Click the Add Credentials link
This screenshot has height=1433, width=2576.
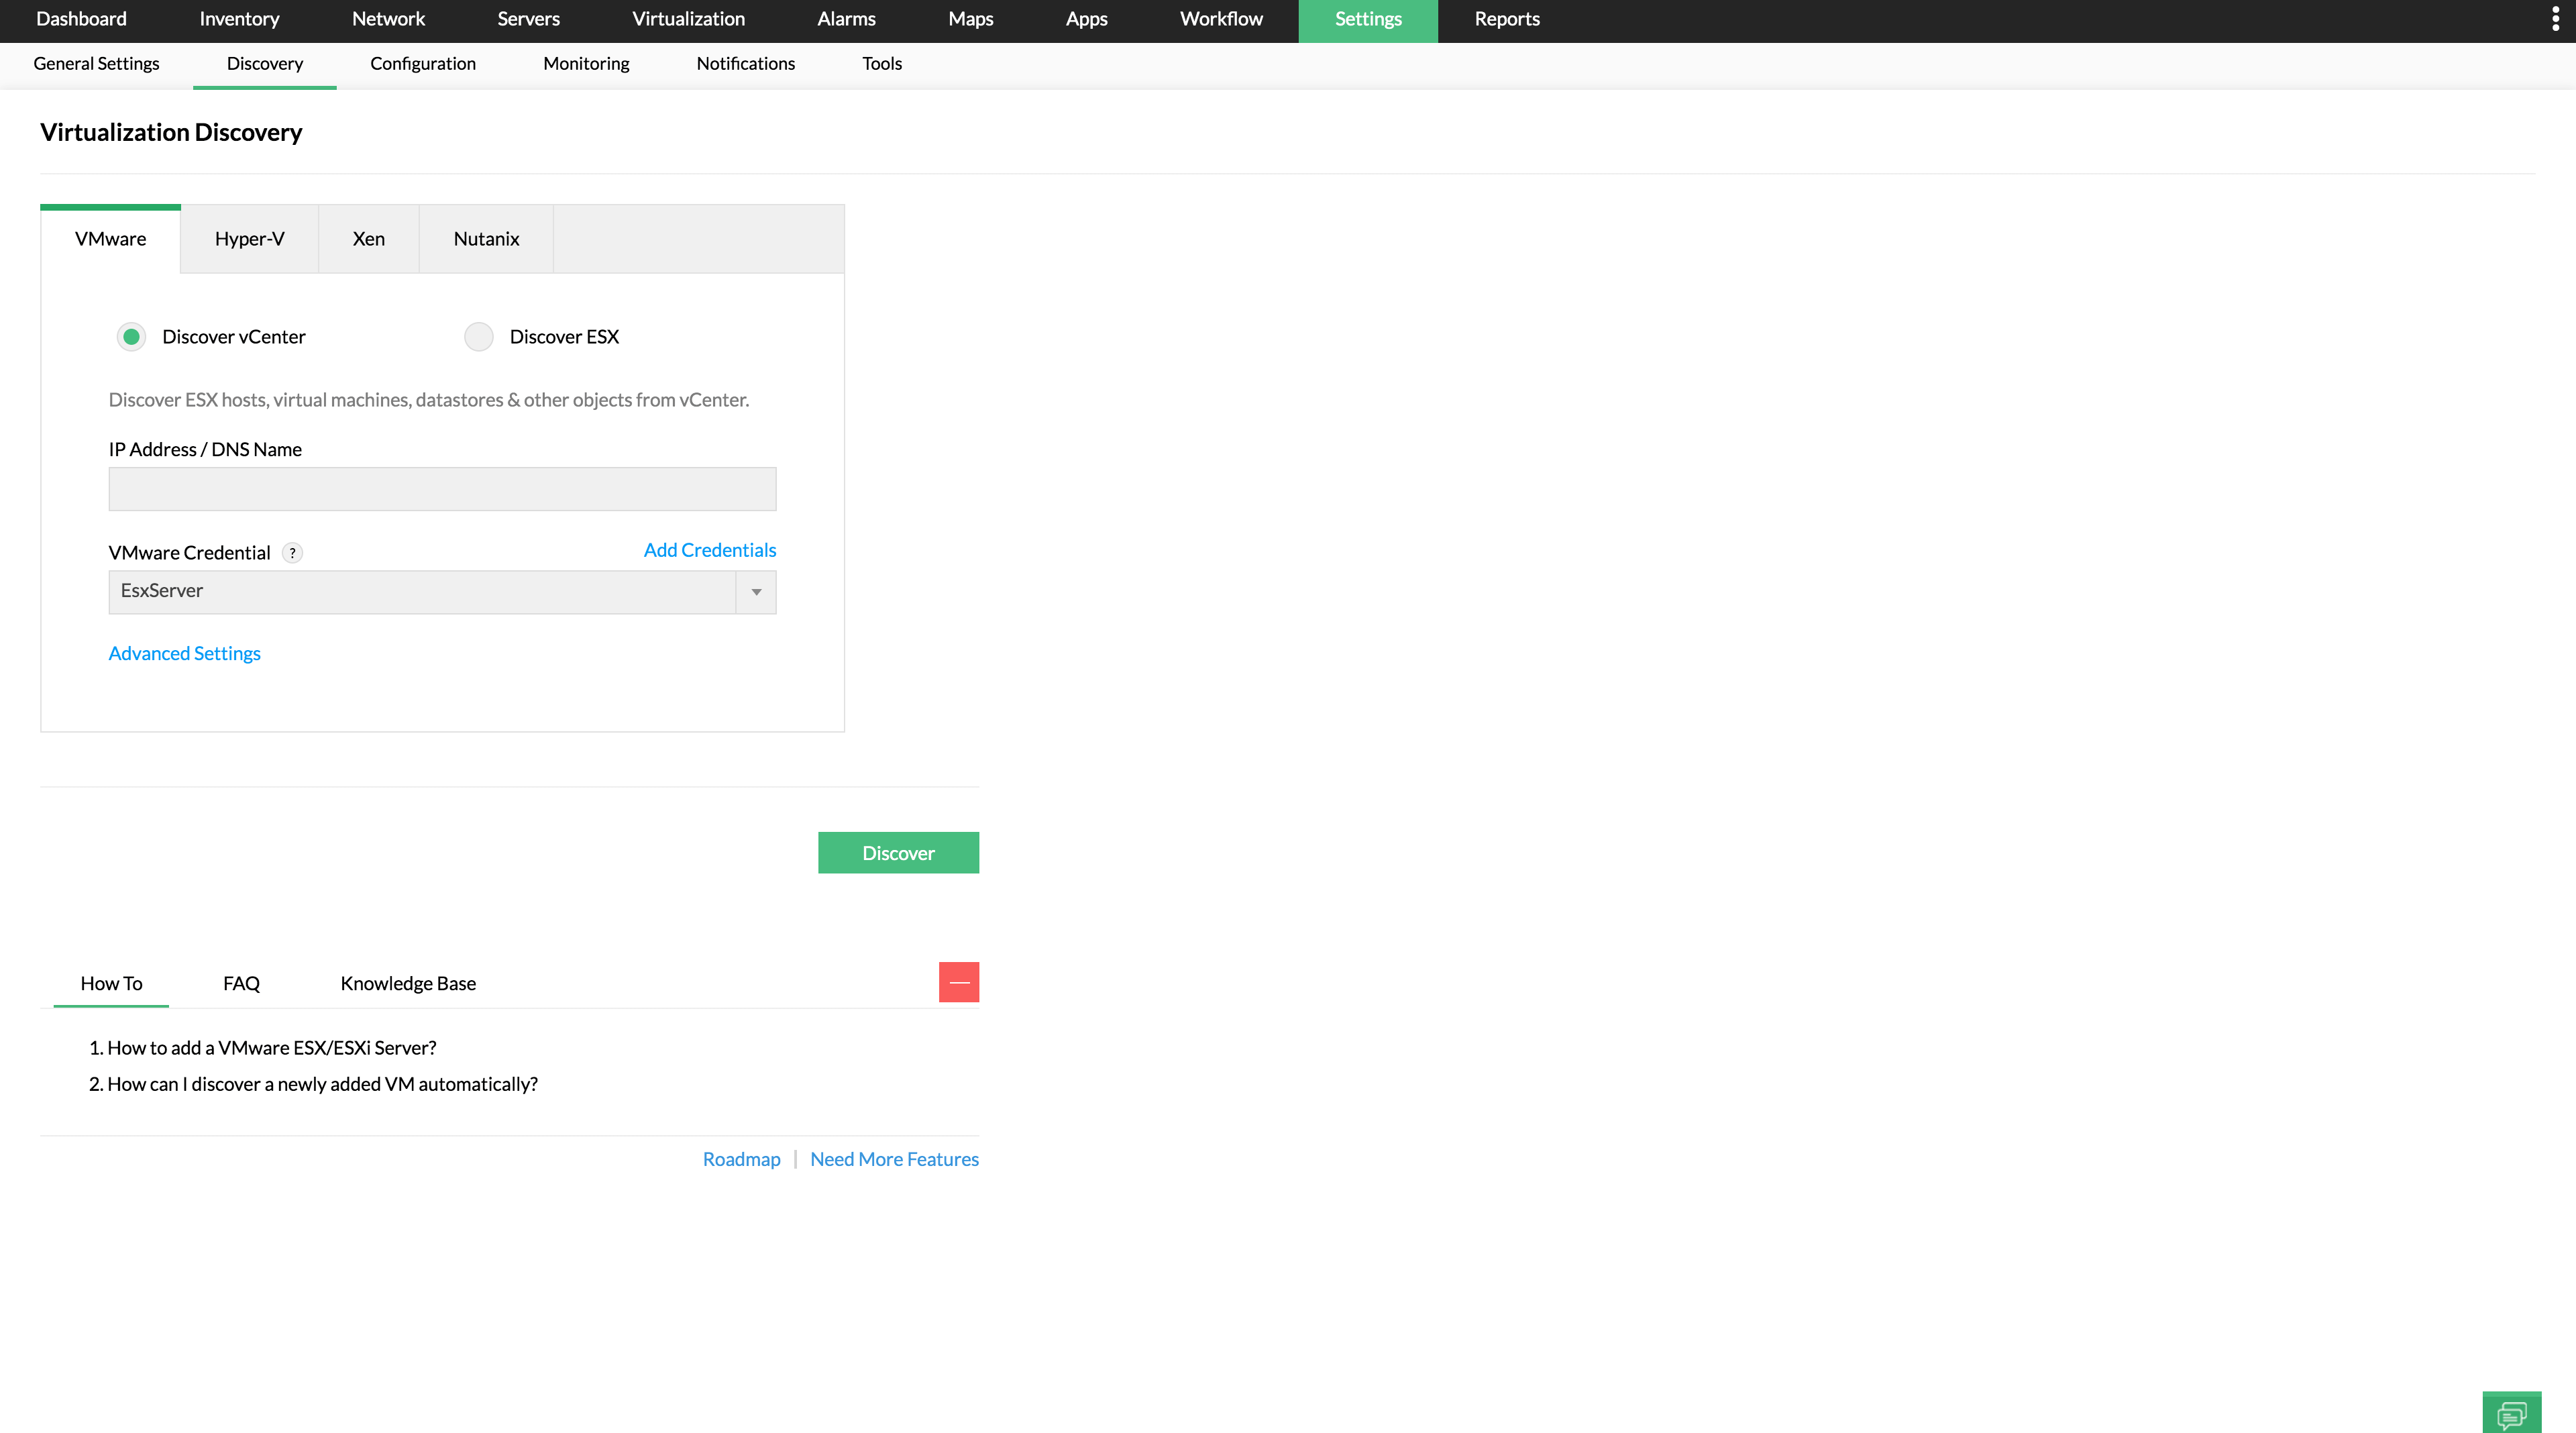pyautogui.click(x=709, y=550)
